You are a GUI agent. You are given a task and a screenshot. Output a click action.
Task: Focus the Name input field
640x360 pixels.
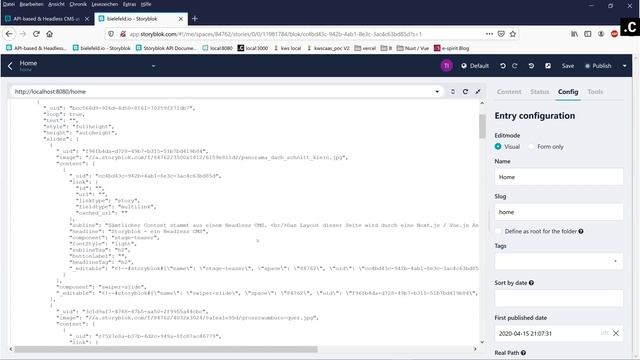[559, 177]
